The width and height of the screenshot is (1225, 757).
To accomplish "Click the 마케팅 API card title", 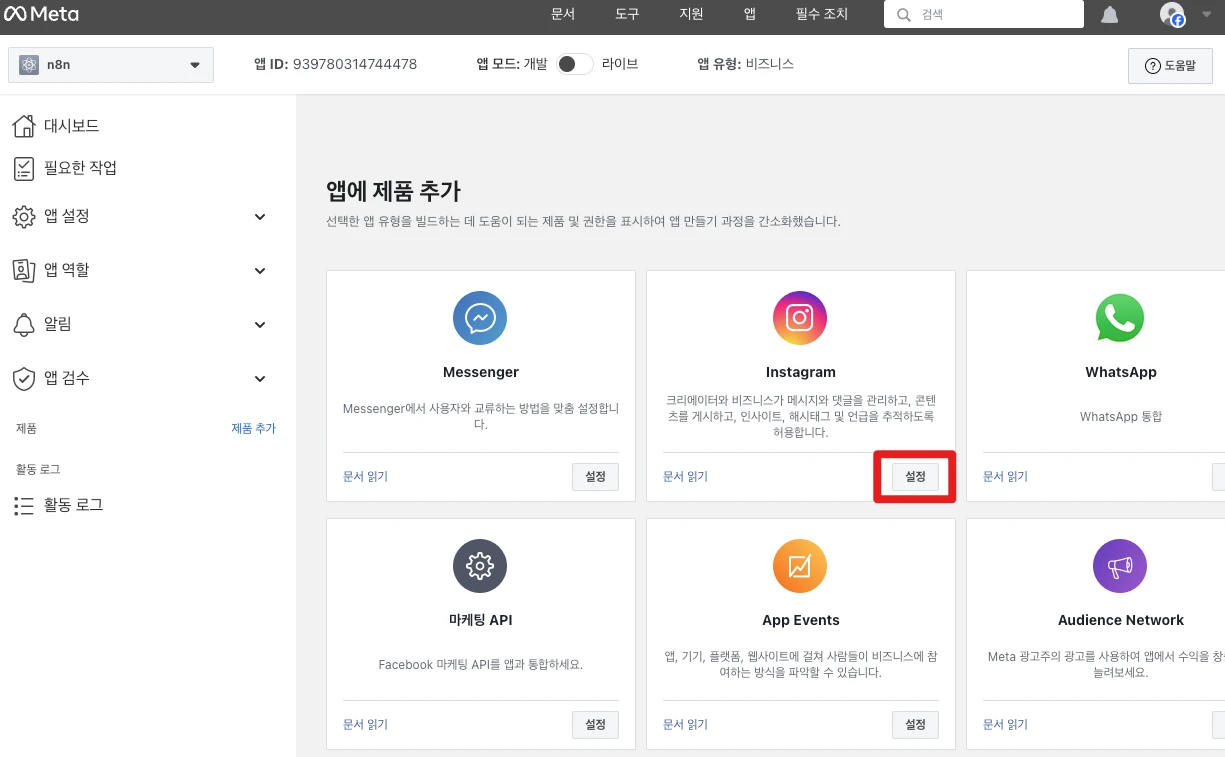I will tap(481, 620).
